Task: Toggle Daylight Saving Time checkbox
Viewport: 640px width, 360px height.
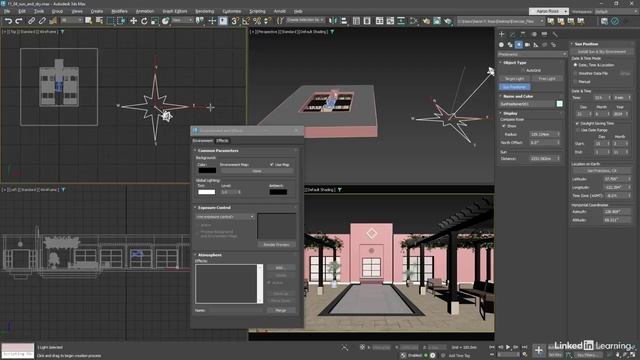Action: 577,123
